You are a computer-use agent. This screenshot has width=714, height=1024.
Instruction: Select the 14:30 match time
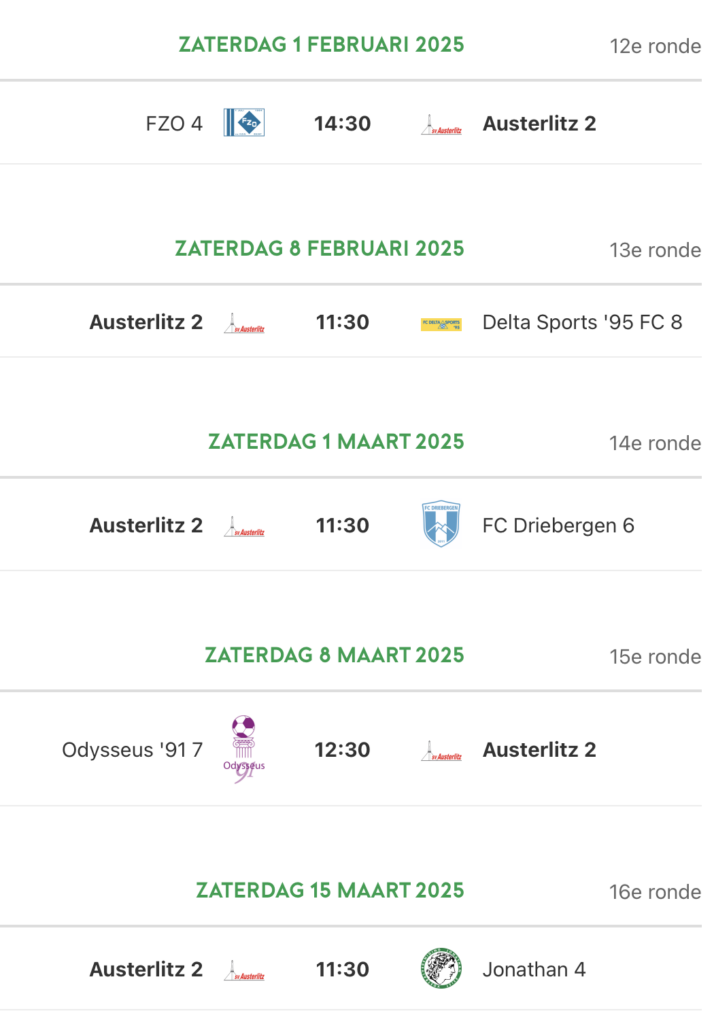342,124
